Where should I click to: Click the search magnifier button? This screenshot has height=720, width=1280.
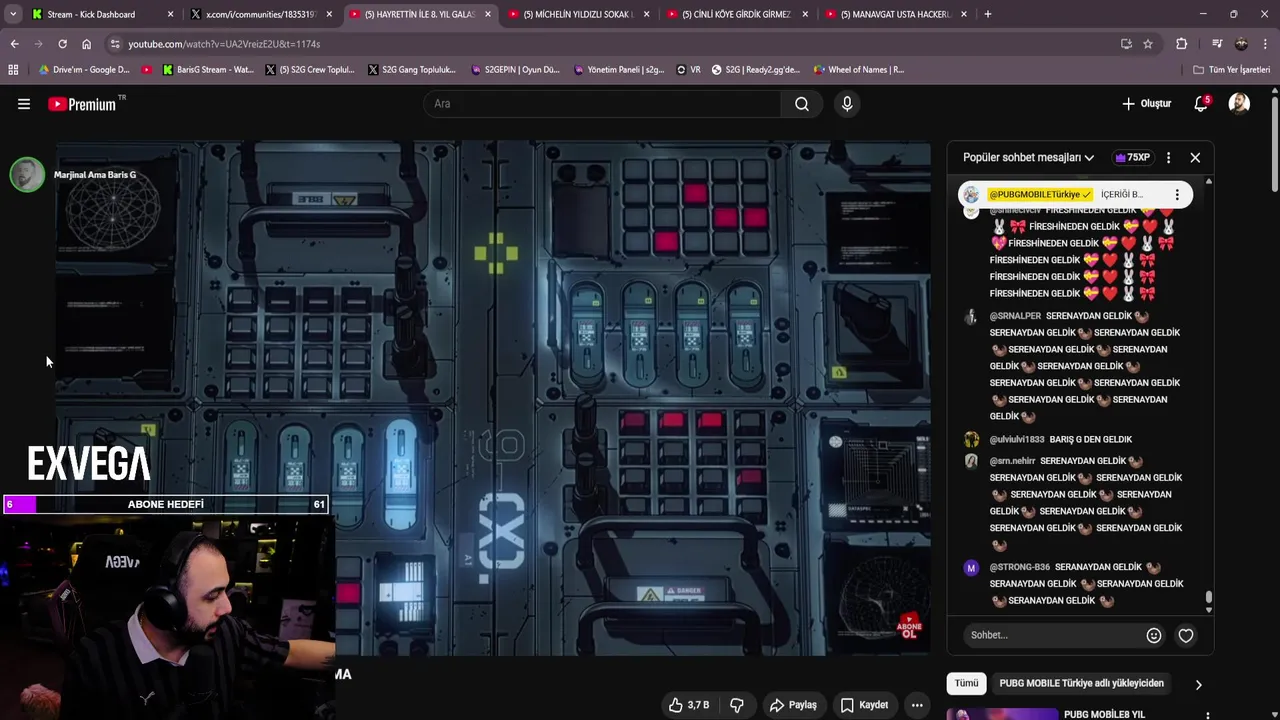pyautogui.click(x=802, y=104)
